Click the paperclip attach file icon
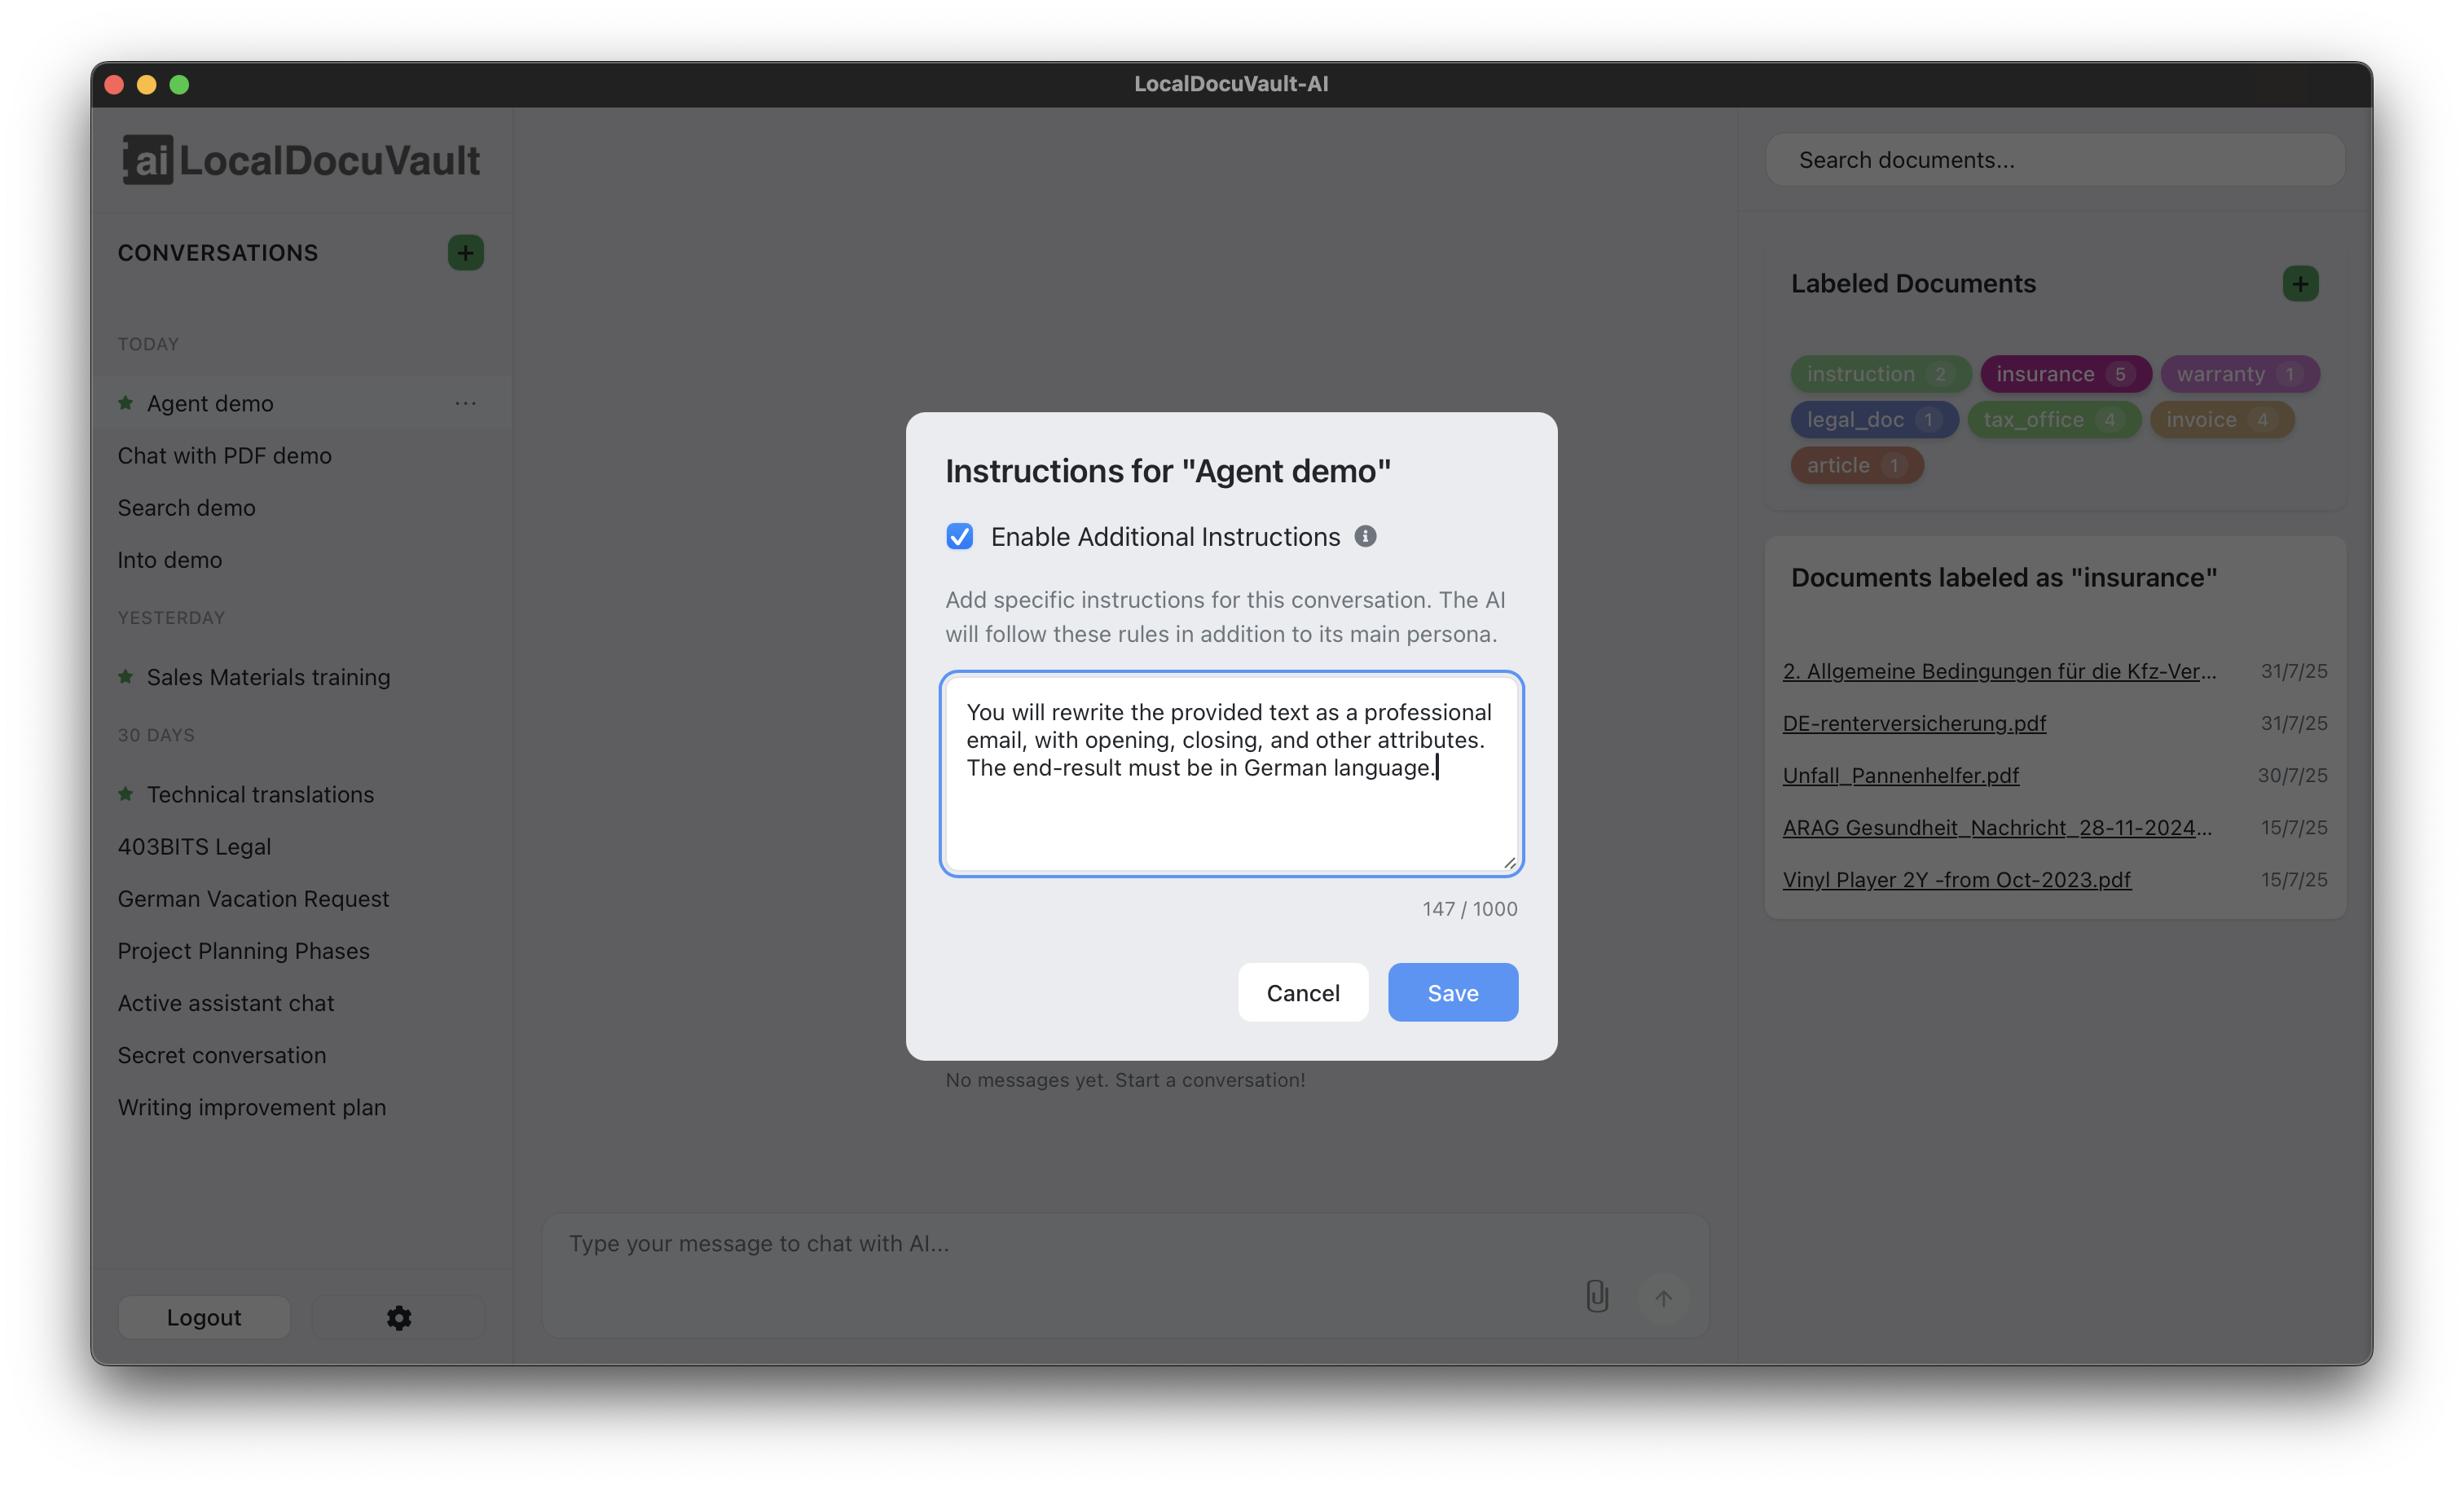 pos(1597,1297)
